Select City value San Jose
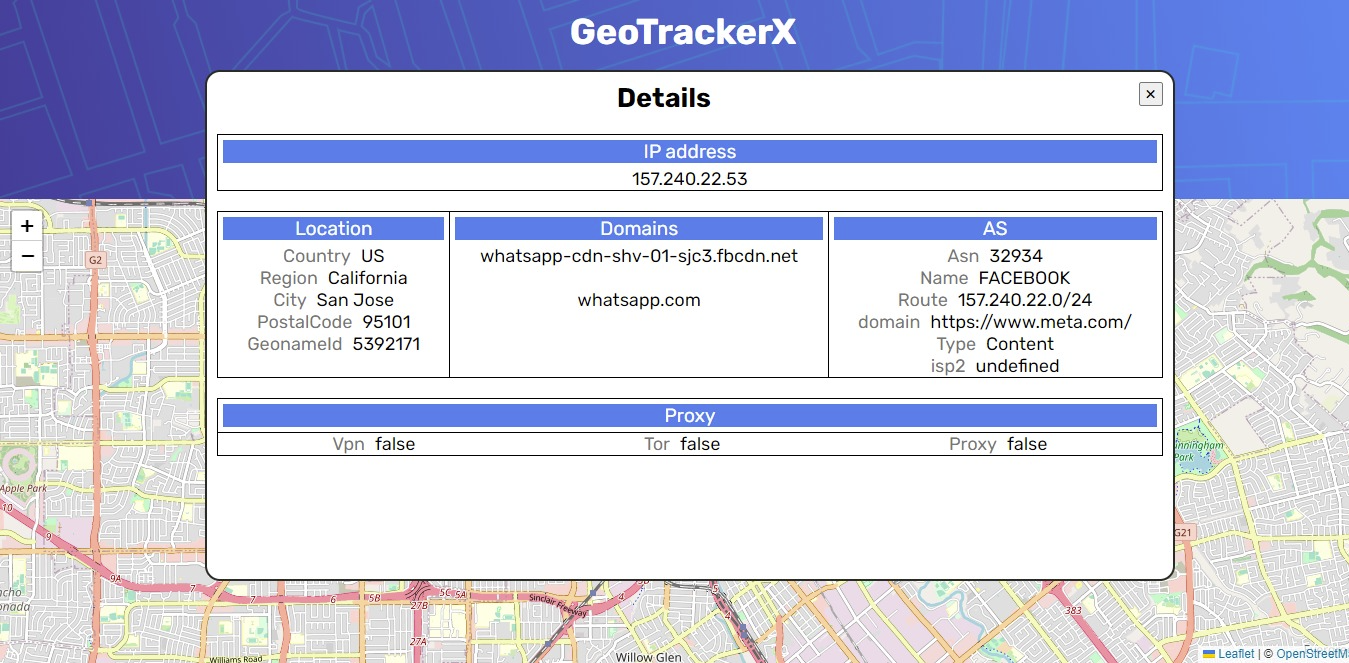Screen dimensions: 1349x663 355,300
